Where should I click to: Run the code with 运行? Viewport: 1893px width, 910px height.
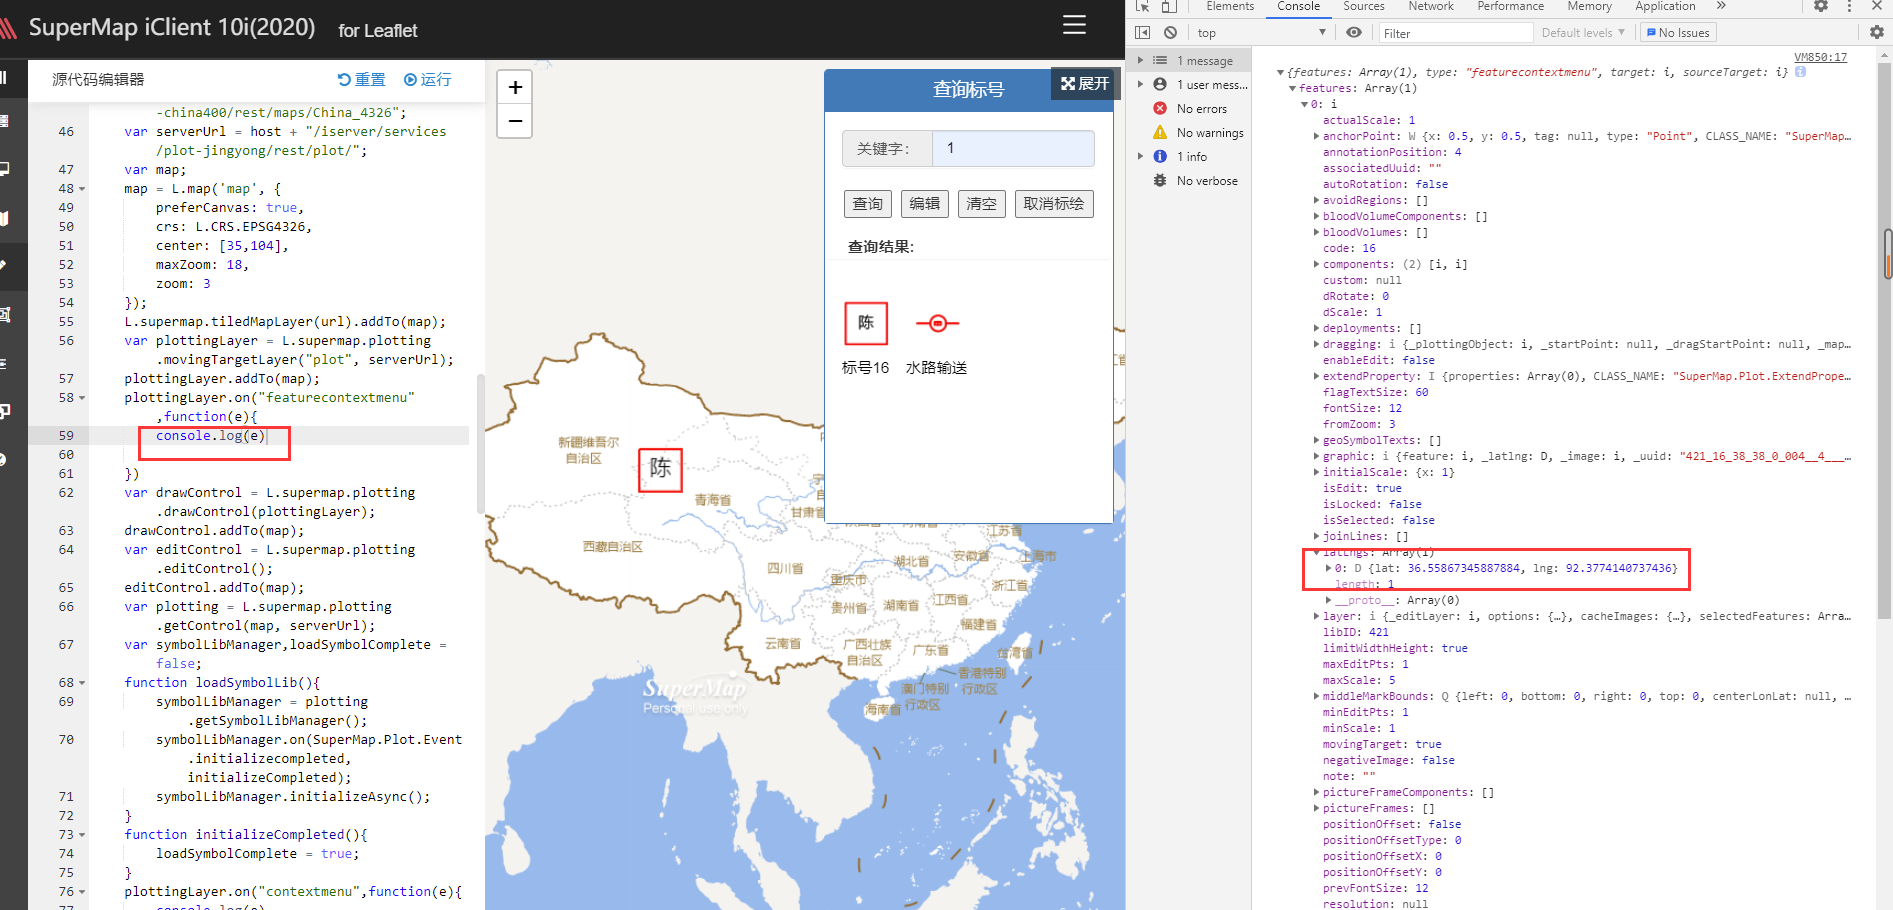pos(427,79)
